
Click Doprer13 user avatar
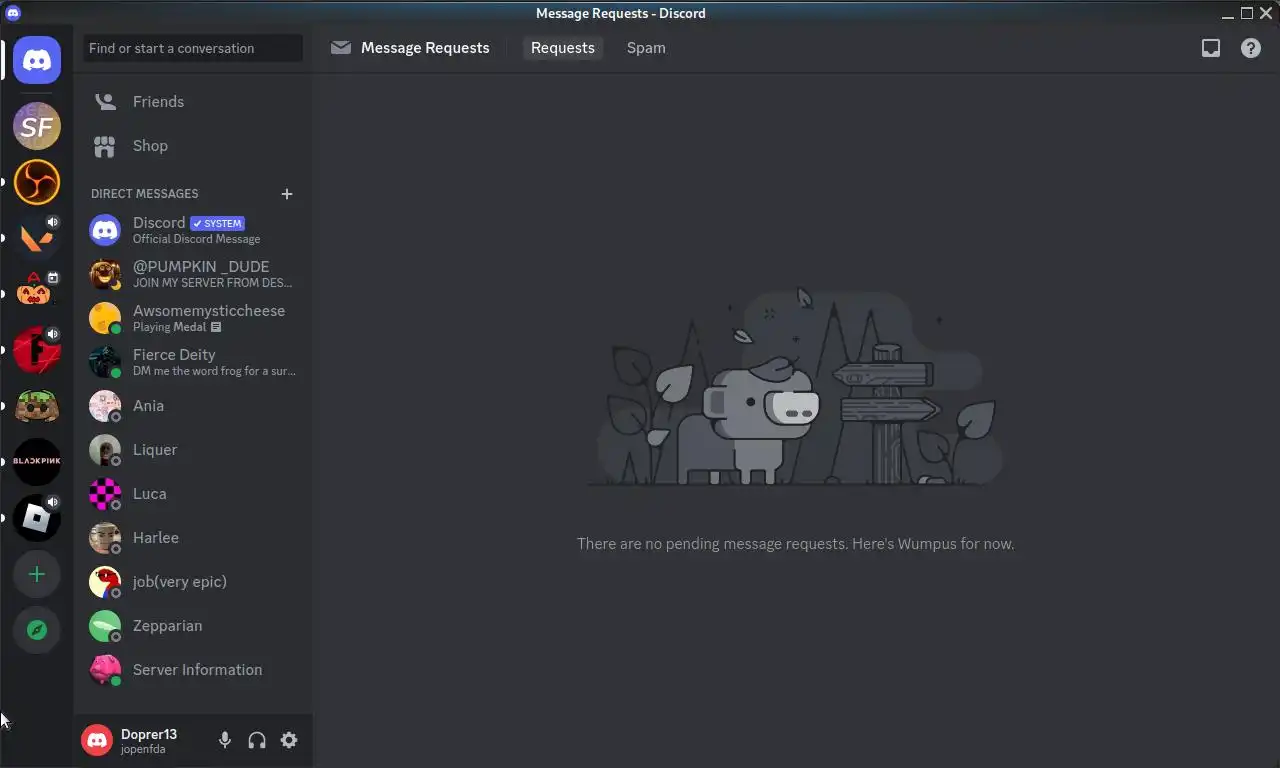(97, 740)
